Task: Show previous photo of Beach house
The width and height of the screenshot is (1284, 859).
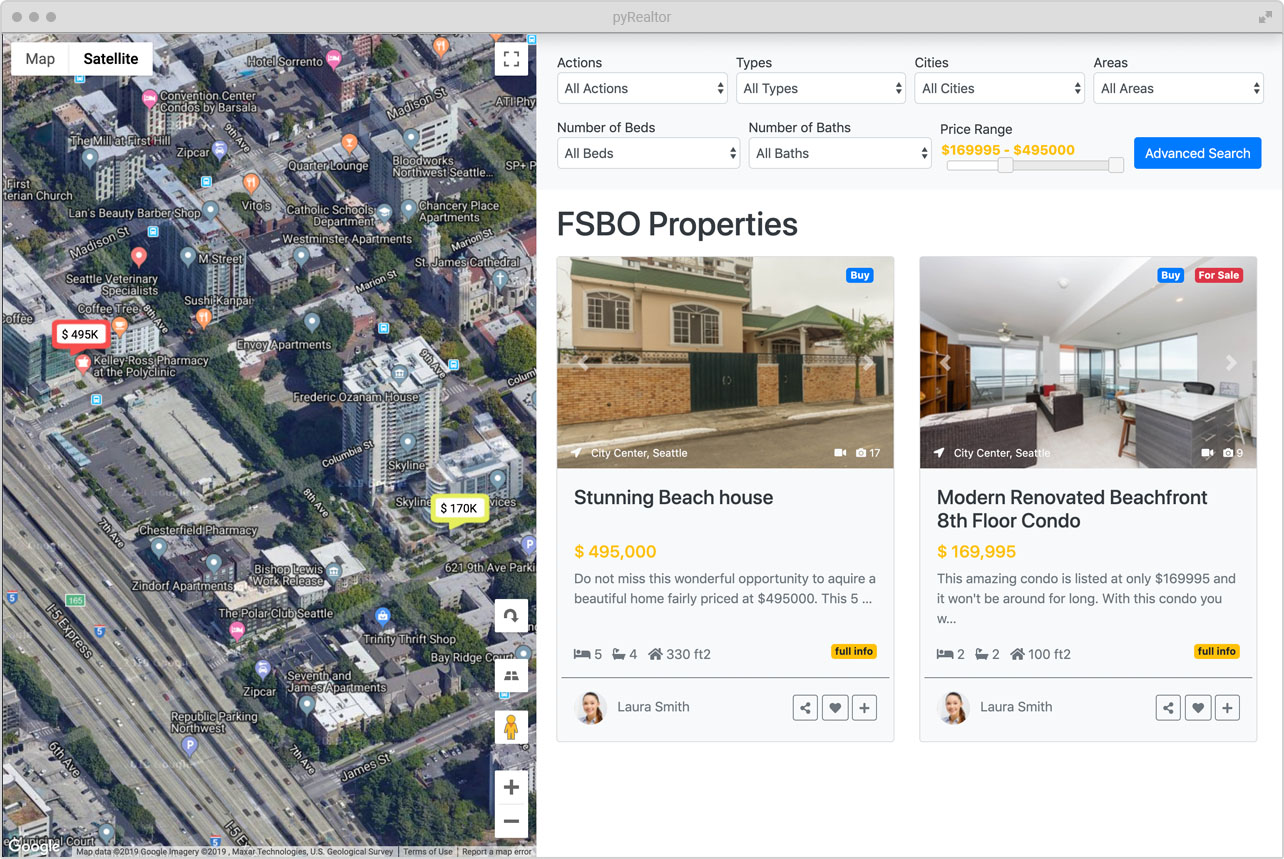Action: click(x=582, y=363)
